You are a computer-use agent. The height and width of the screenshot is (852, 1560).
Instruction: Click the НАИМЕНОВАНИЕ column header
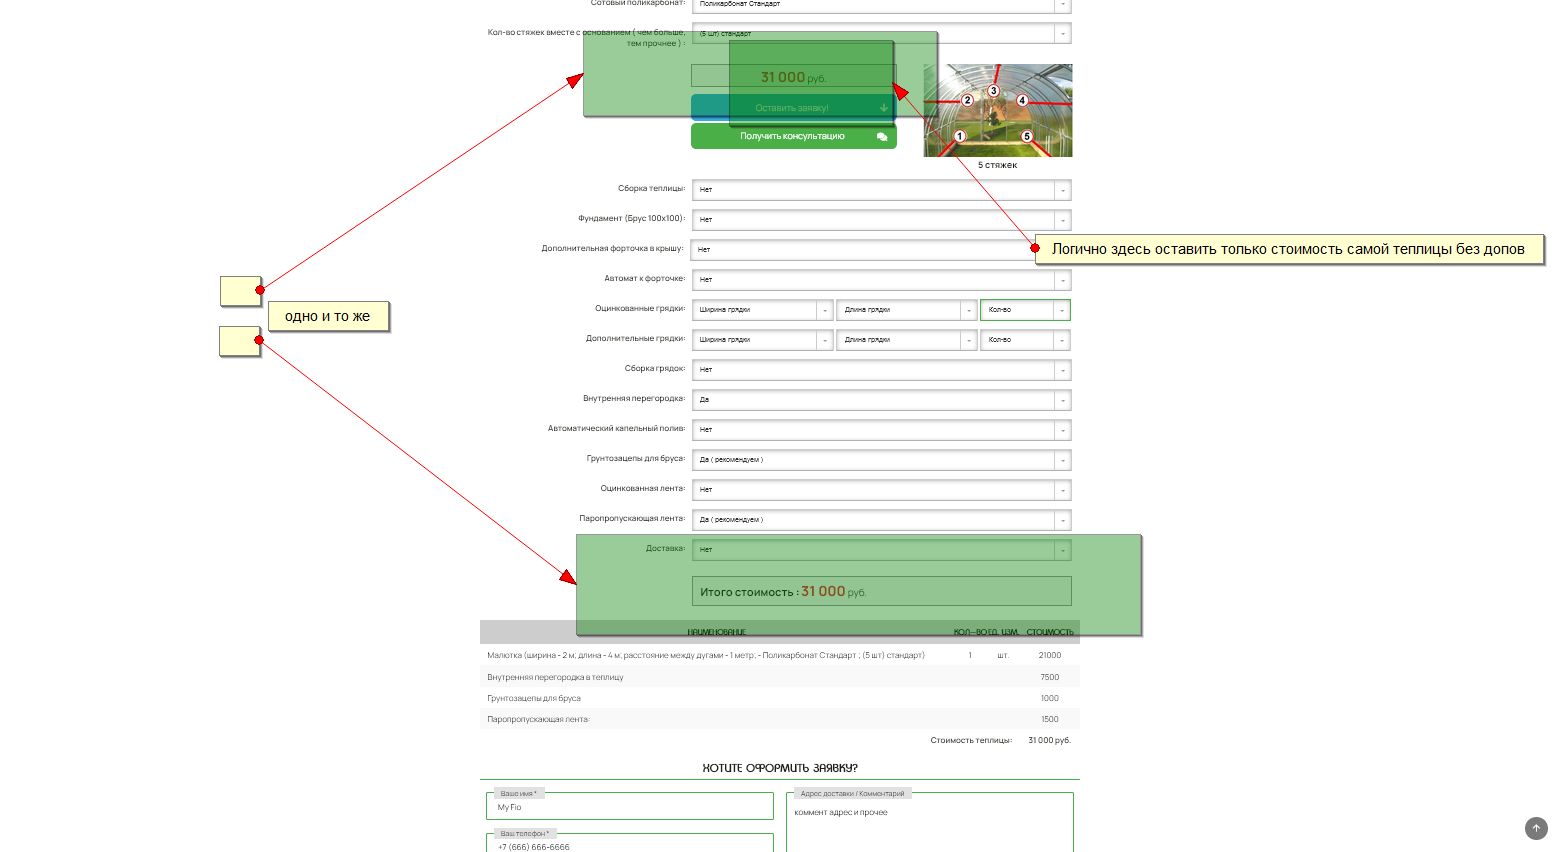(x=717, y=632)
